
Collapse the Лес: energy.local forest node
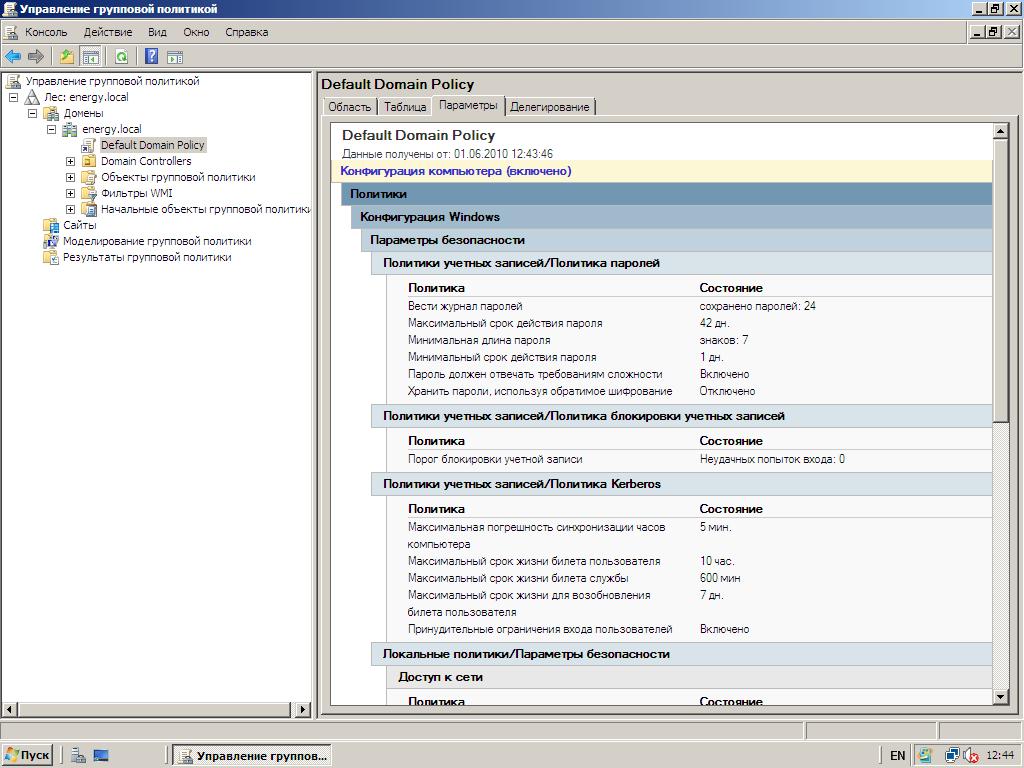(14, 97)
